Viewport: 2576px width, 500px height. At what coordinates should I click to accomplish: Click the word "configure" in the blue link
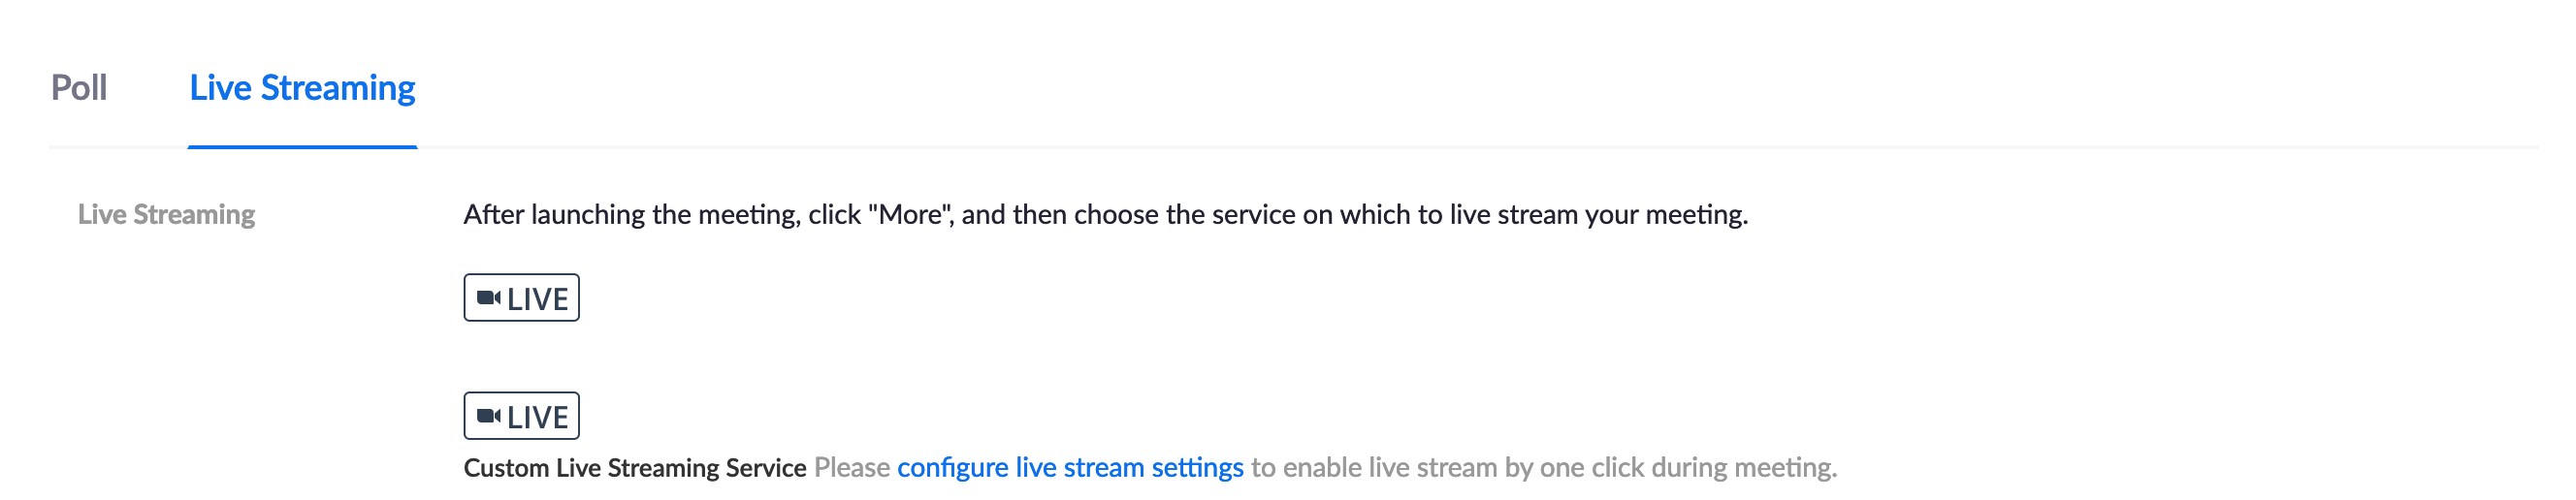coord(952,467)
